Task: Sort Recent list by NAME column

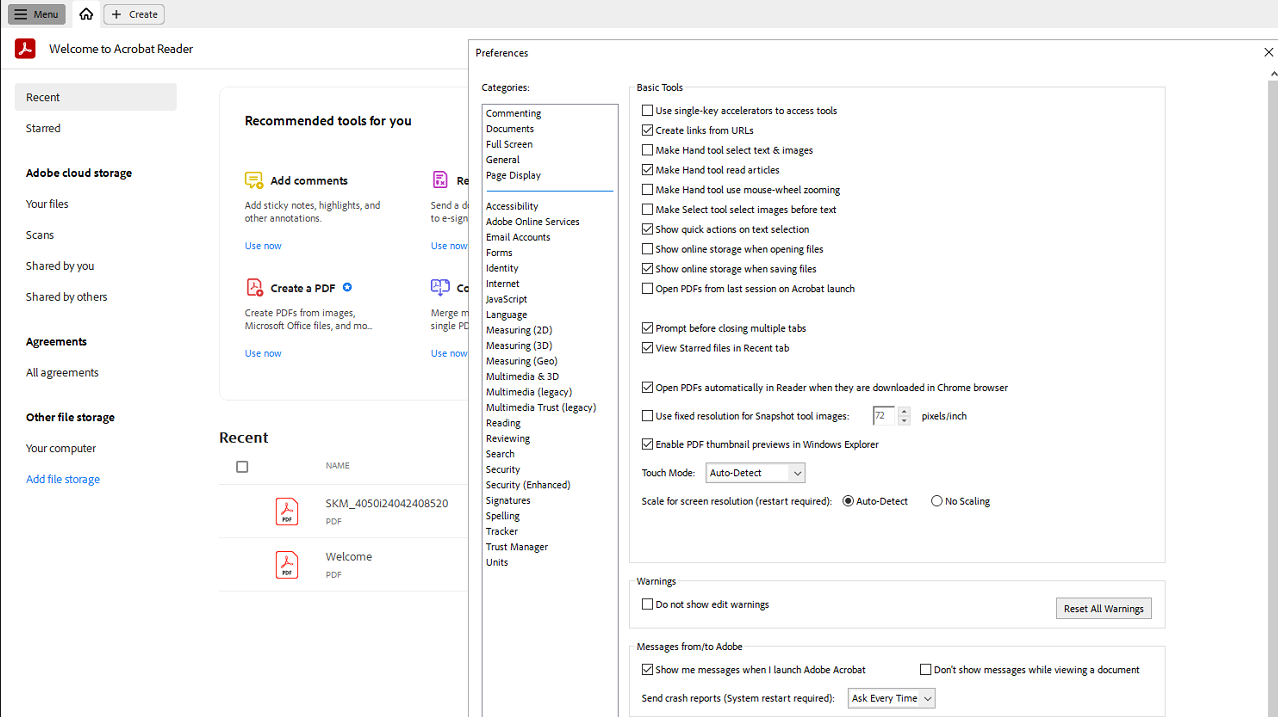Action: click(337, 466)
